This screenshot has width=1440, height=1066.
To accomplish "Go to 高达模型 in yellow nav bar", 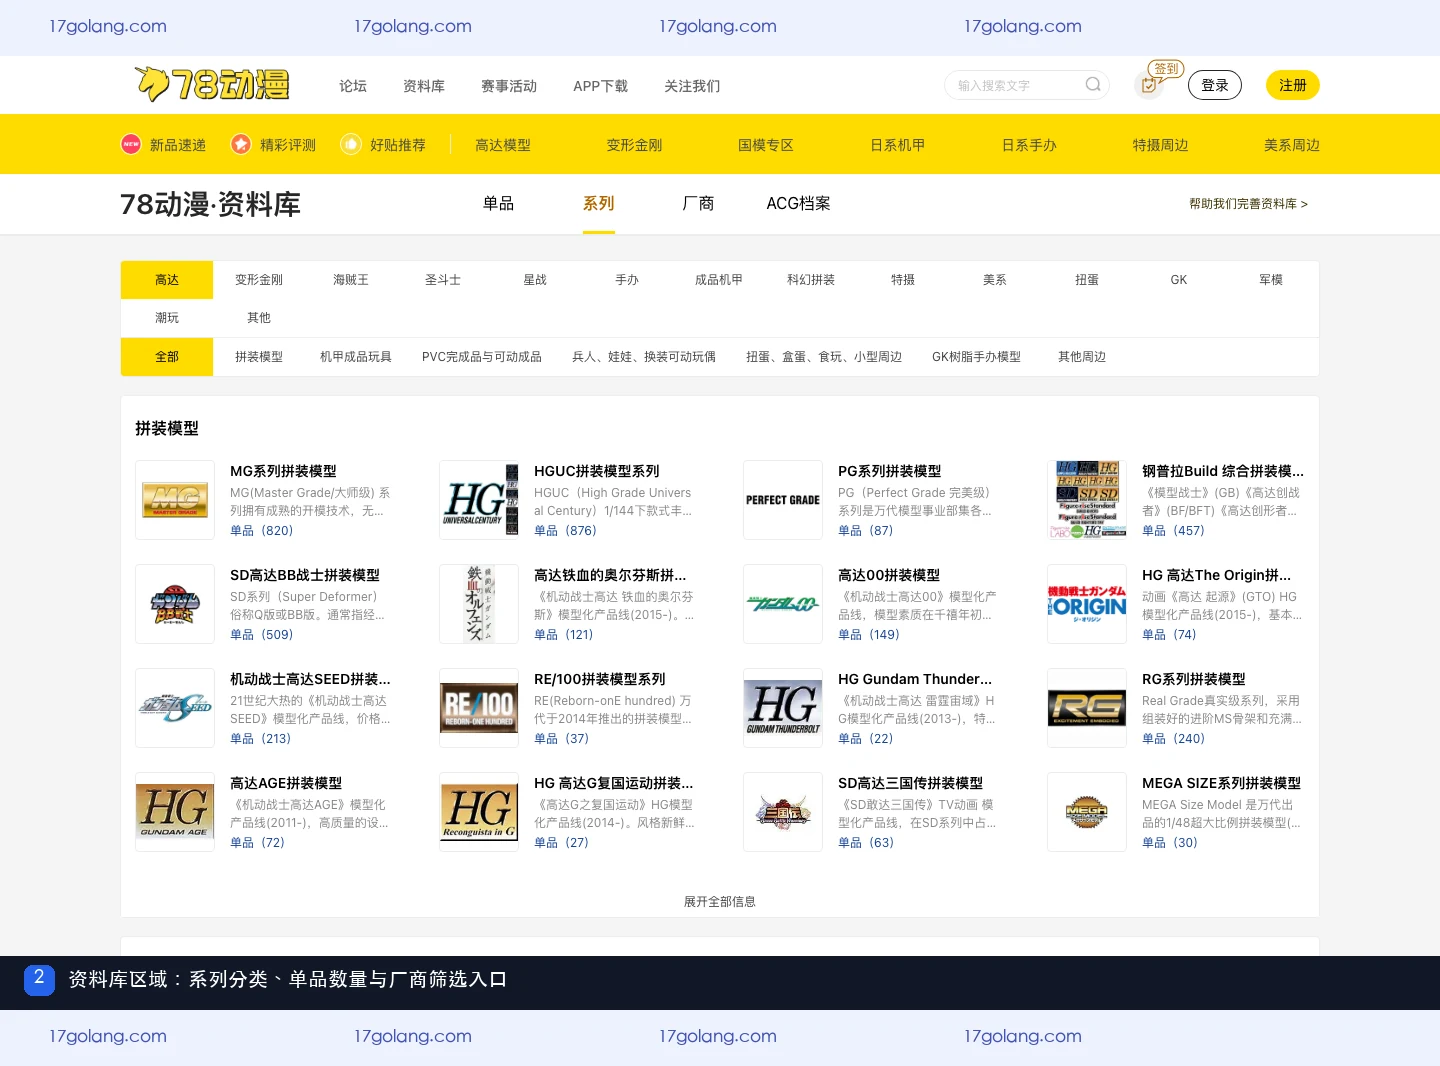I will (503, 145).
